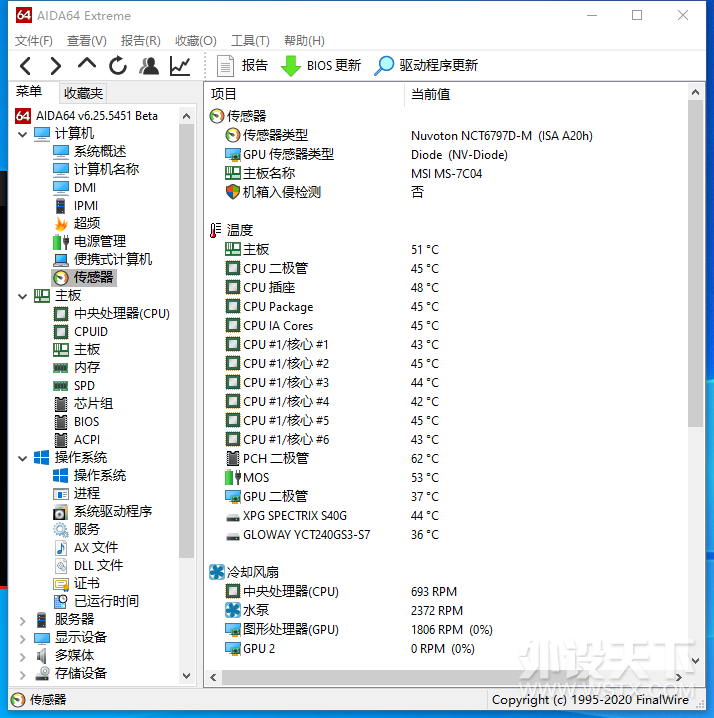
Task: Open the user favorites person icon
Action: (149, 66)
